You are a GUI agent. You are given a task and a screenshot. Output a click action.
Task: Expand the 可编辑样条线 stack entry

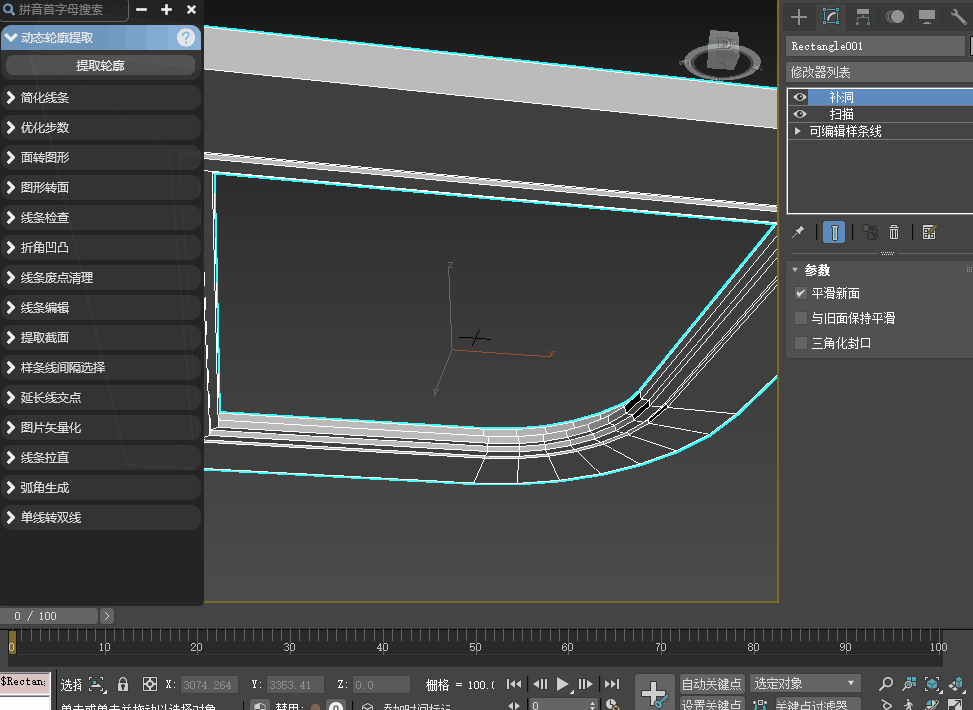pyautogui.click(x=798, y=131)
